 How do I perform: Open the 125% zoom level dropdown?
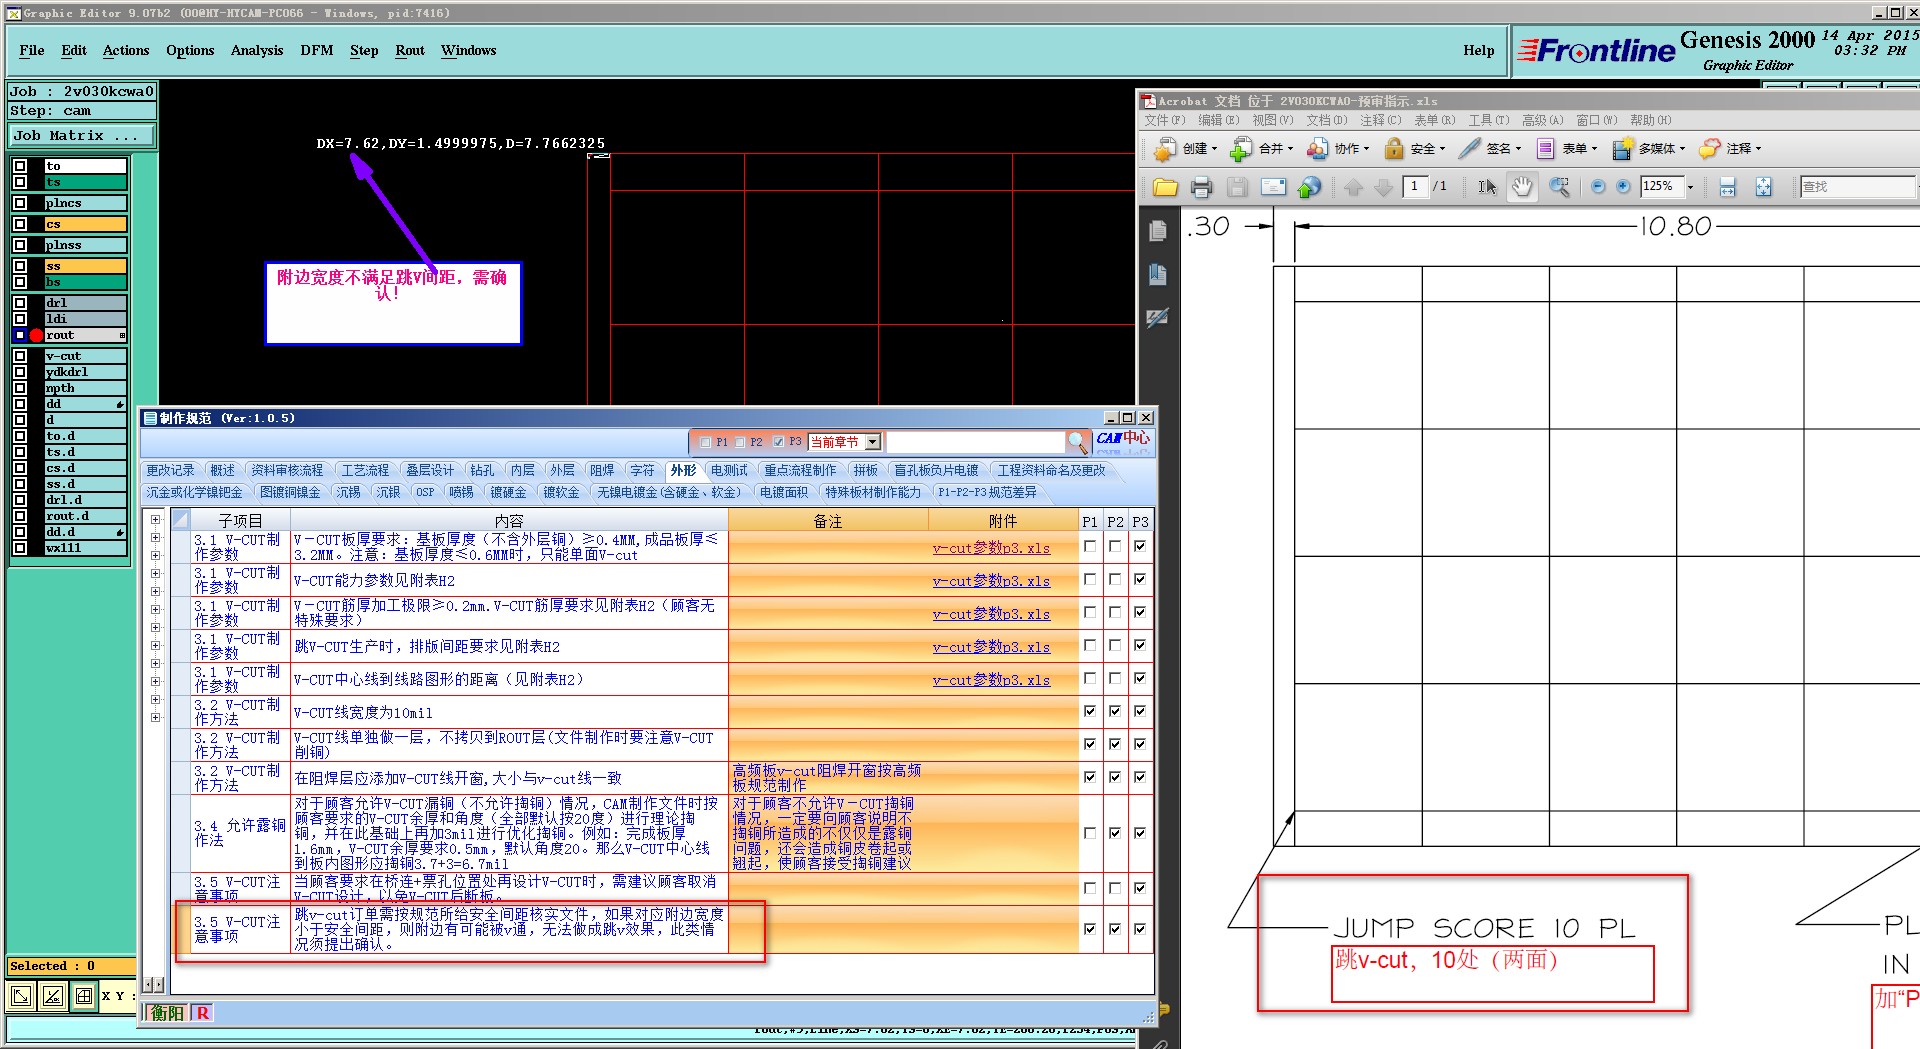pos(1691,187)
